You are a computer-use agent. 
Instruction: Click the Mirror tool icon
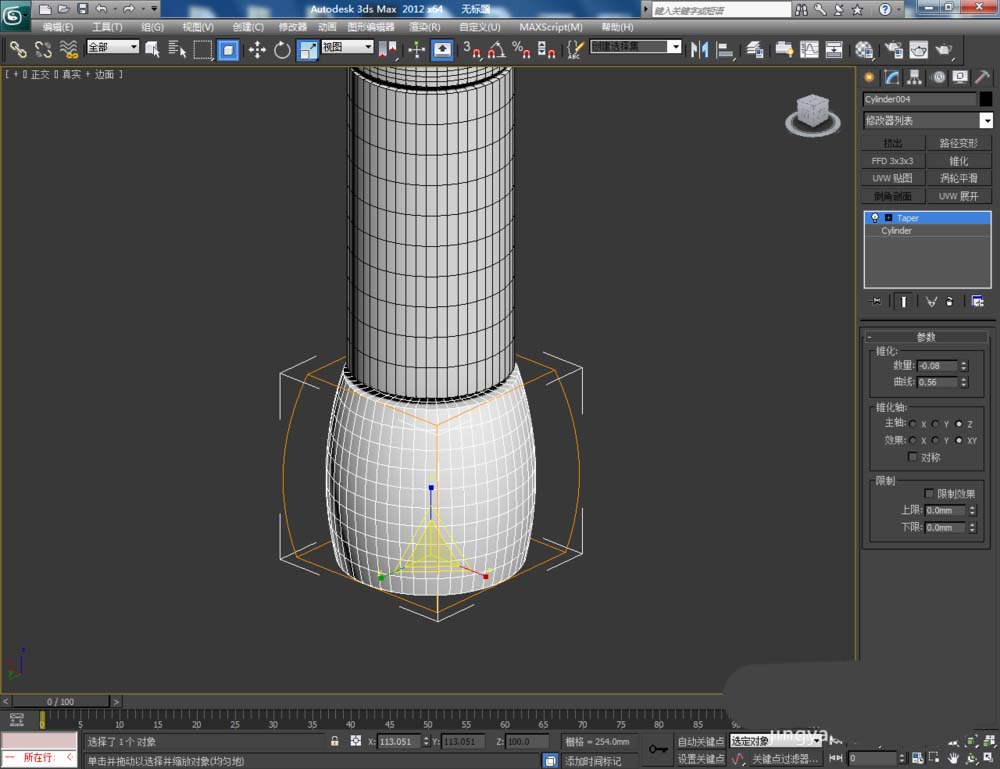700,49
